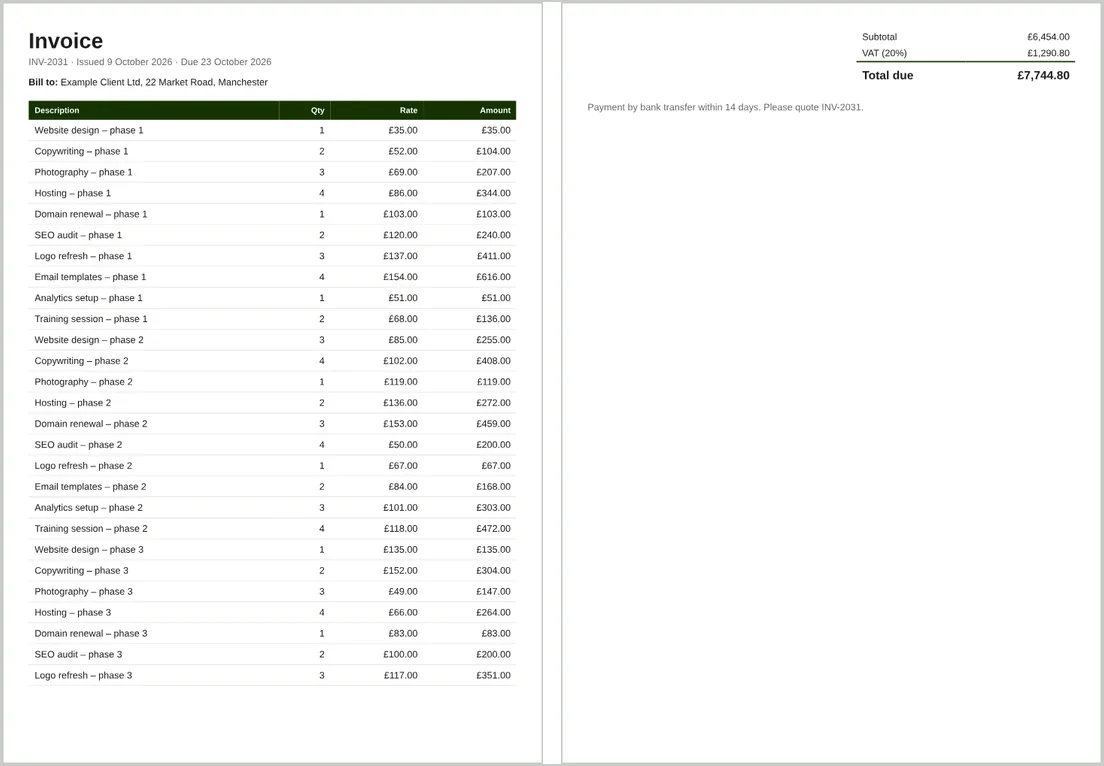Click 'SEO audit – phase 1' description

pos(78,235)
